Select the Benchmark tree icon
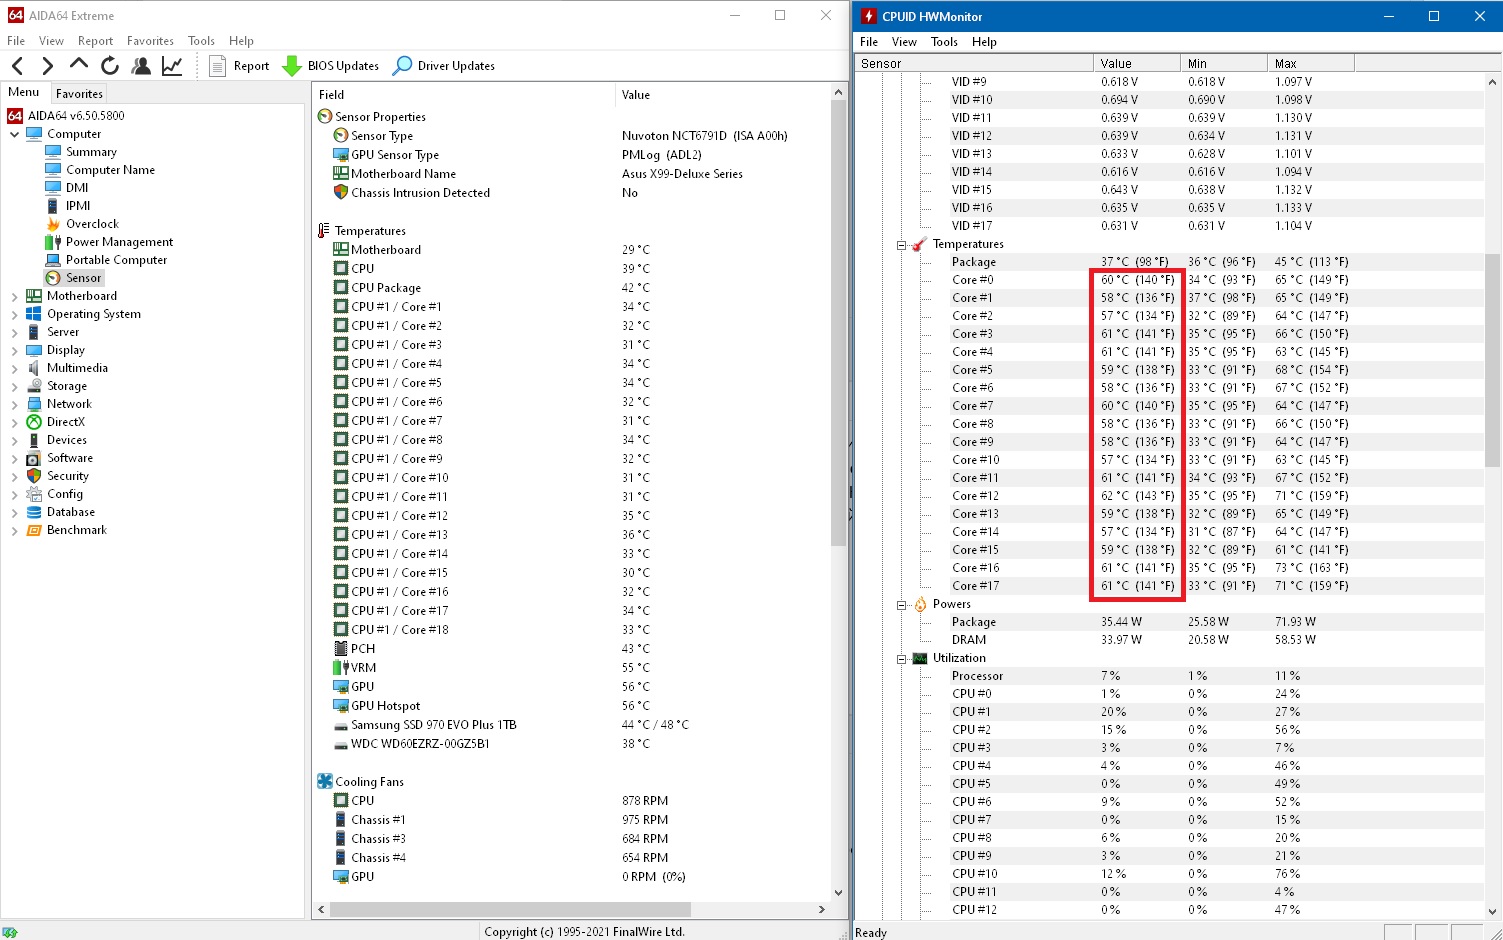Image resolution: width=1503 pixels, height=940 pixels. [x=34, y=530]
